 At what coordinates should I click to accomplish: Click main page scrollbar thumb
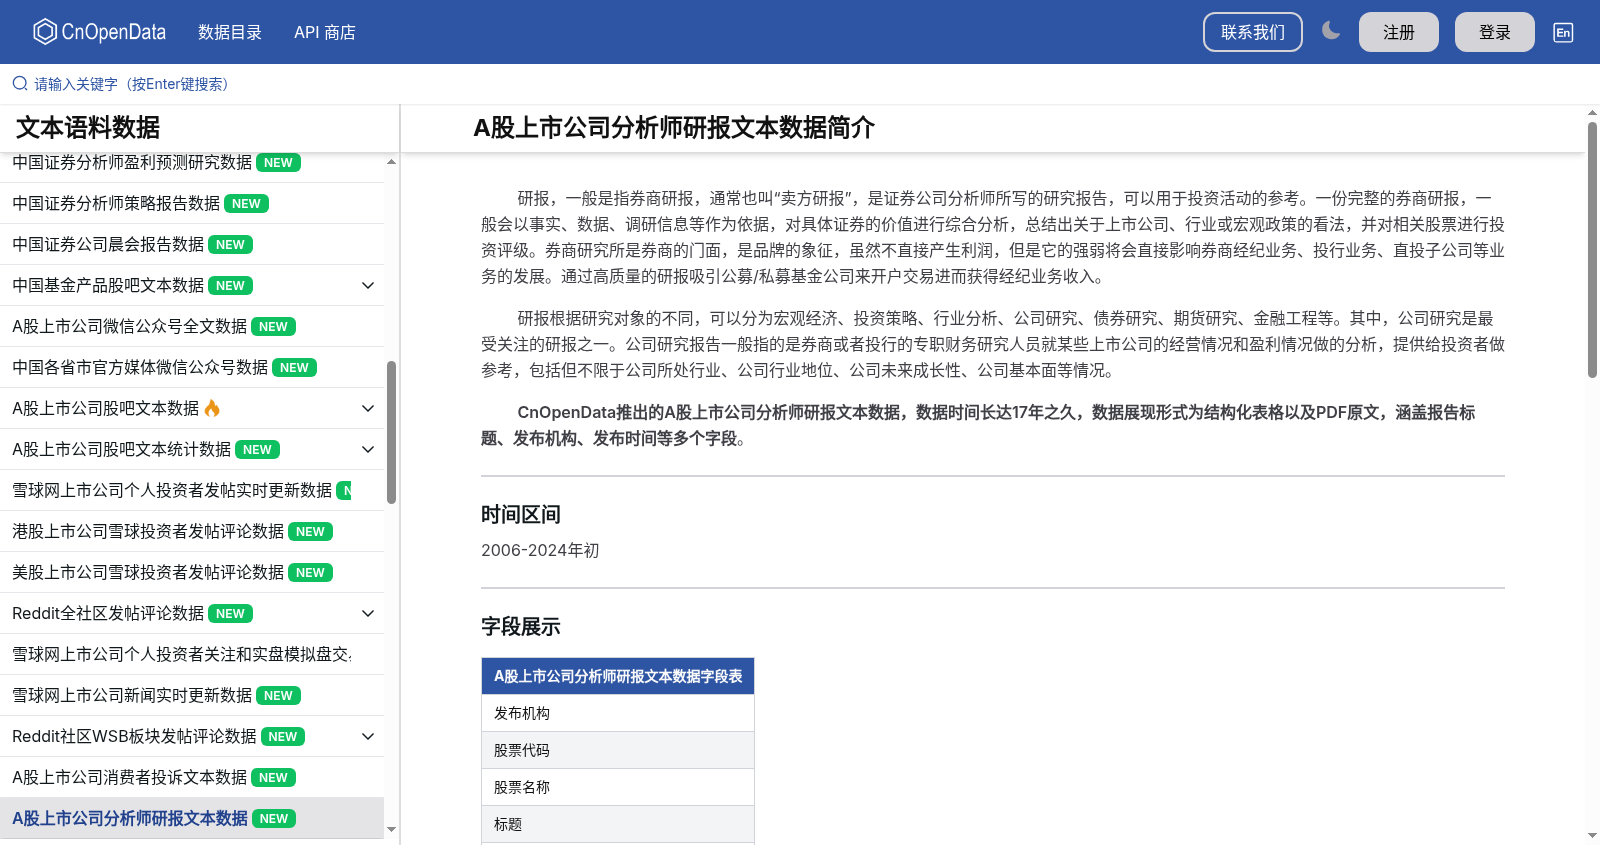pyautogui.click(x=1592, y=250)
